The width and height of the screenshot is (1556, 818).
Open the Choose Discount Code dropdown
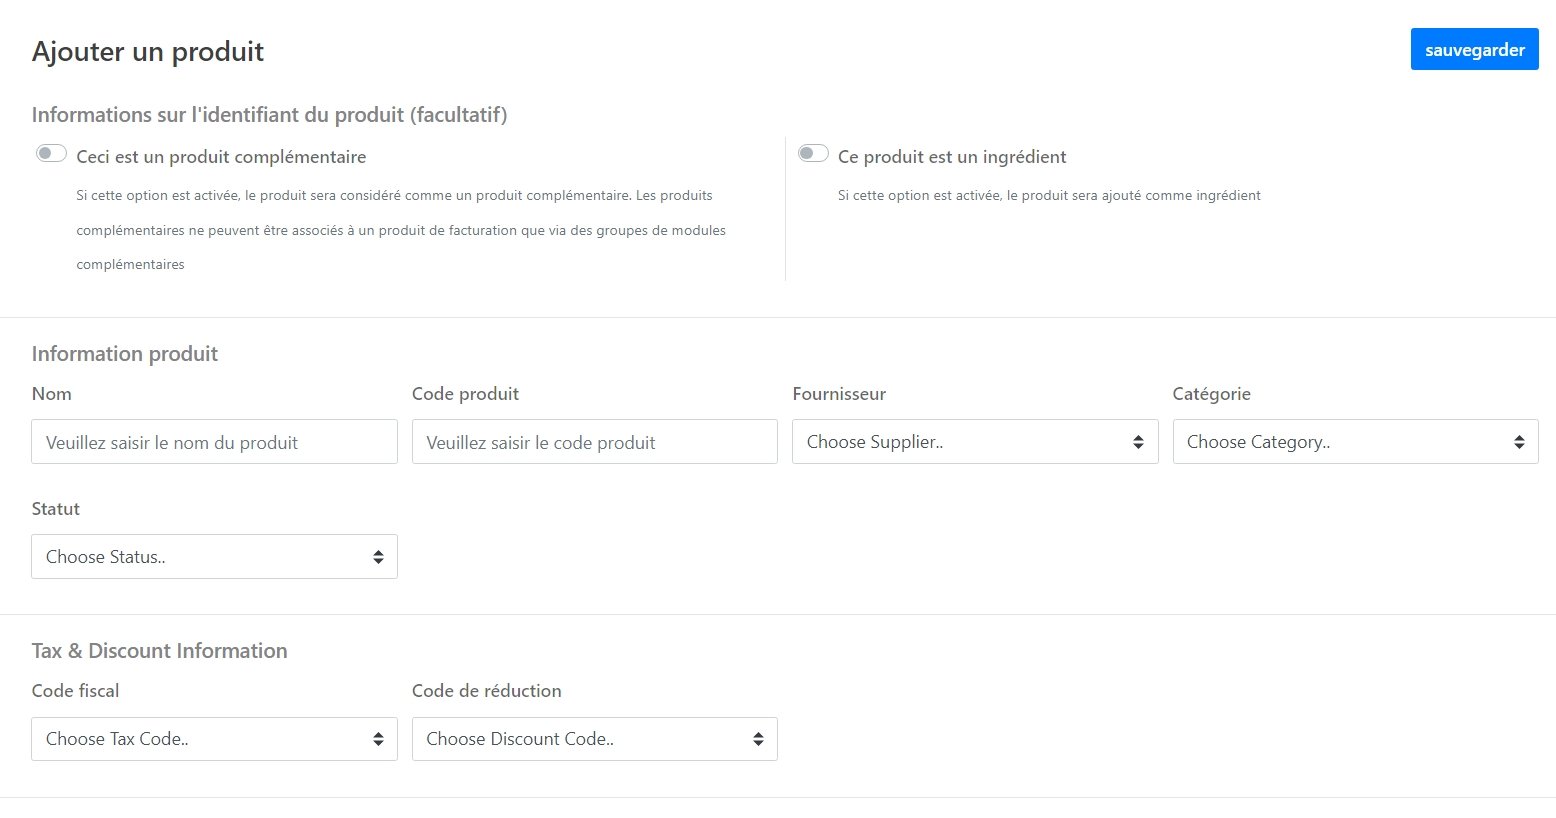point(594,739)
